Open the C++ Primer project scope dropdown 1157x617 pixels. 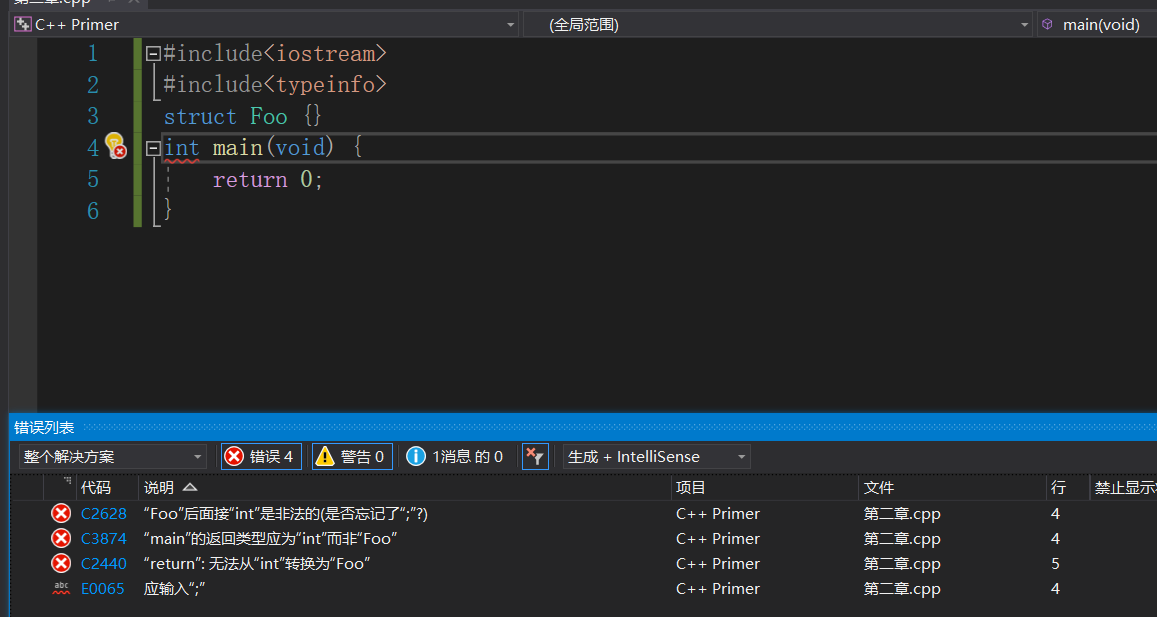266,24
